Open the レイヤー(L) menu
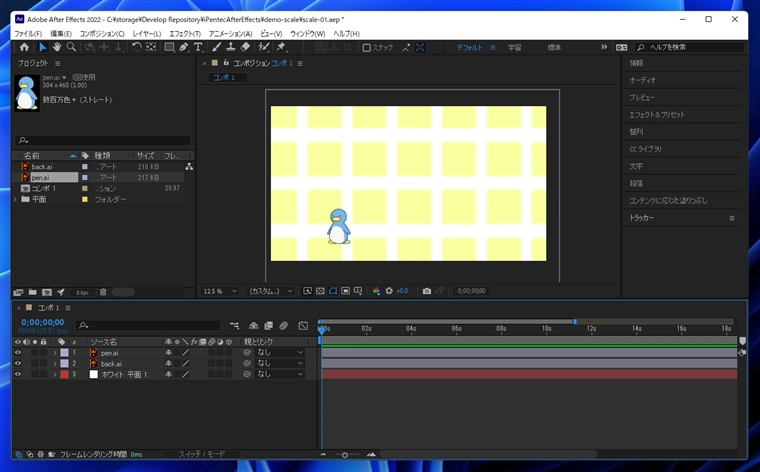This screenshot has height=472, width=760. (x=146, y=33)
